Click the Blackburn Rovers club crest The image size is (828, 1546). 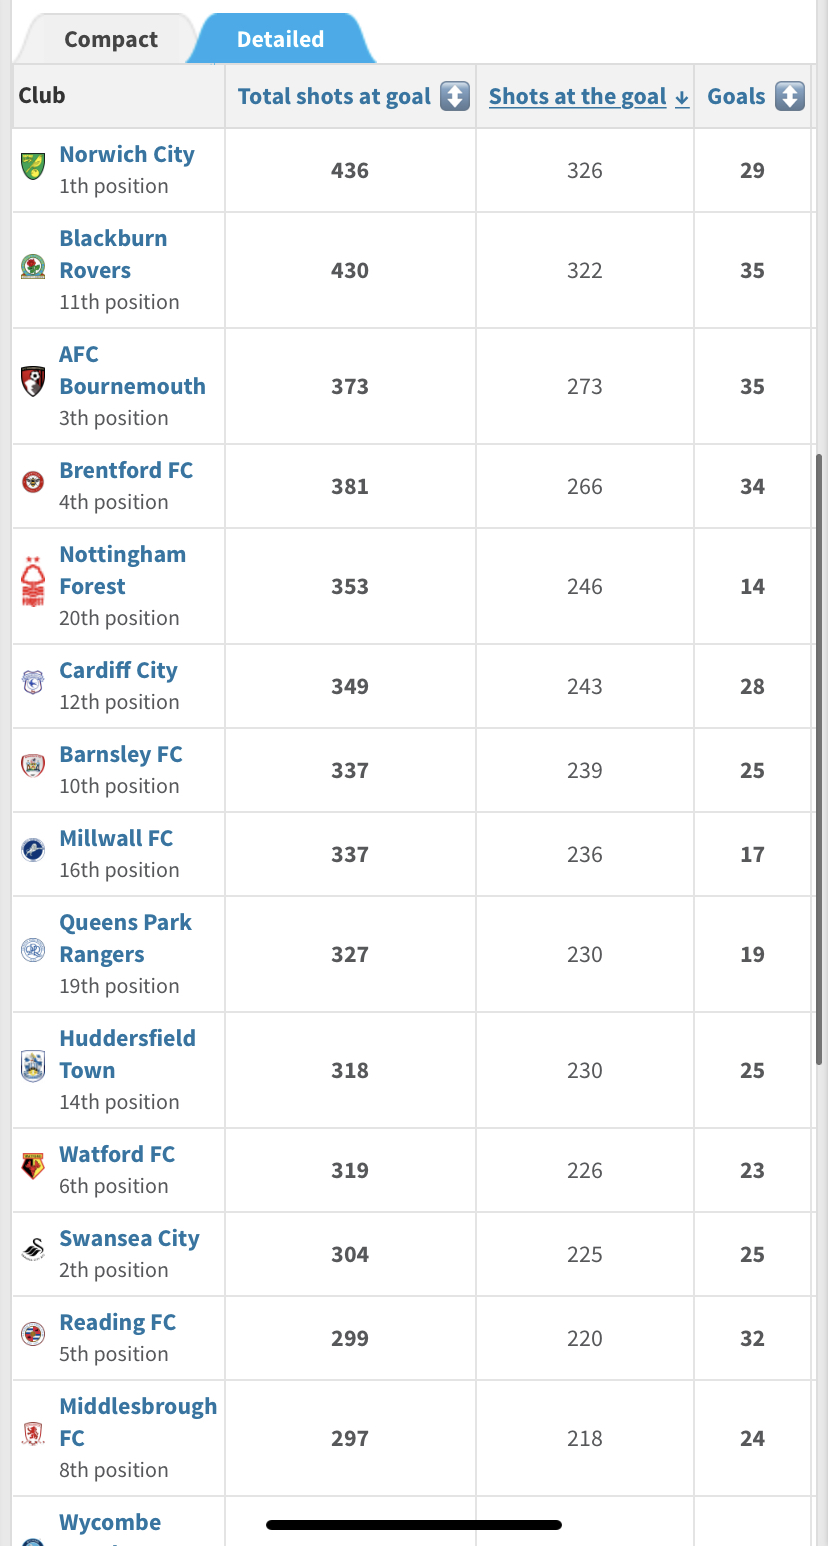click(x=33, y=266)
